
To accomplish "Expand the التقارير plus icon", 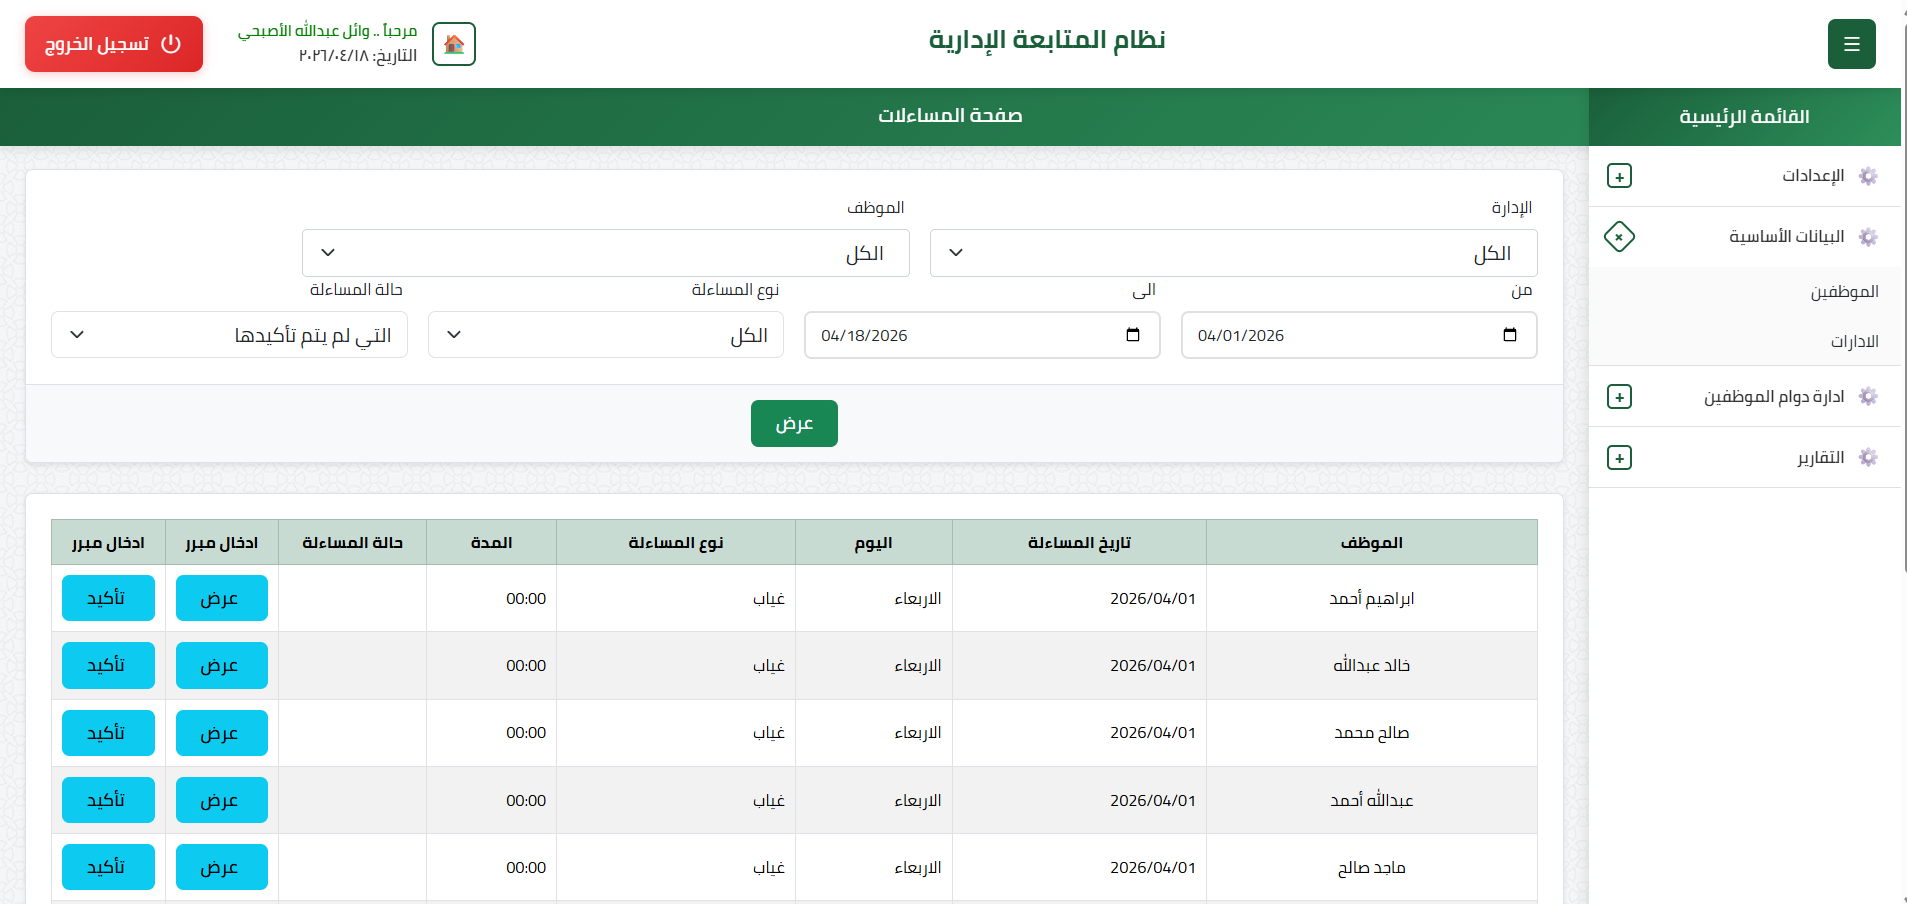I will point(1619,458).
